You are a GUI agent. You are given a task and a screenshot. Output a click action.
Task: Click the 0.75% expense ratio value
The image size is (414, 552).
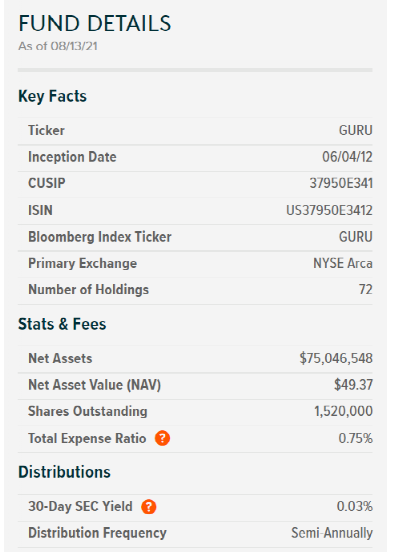(356, 438)
